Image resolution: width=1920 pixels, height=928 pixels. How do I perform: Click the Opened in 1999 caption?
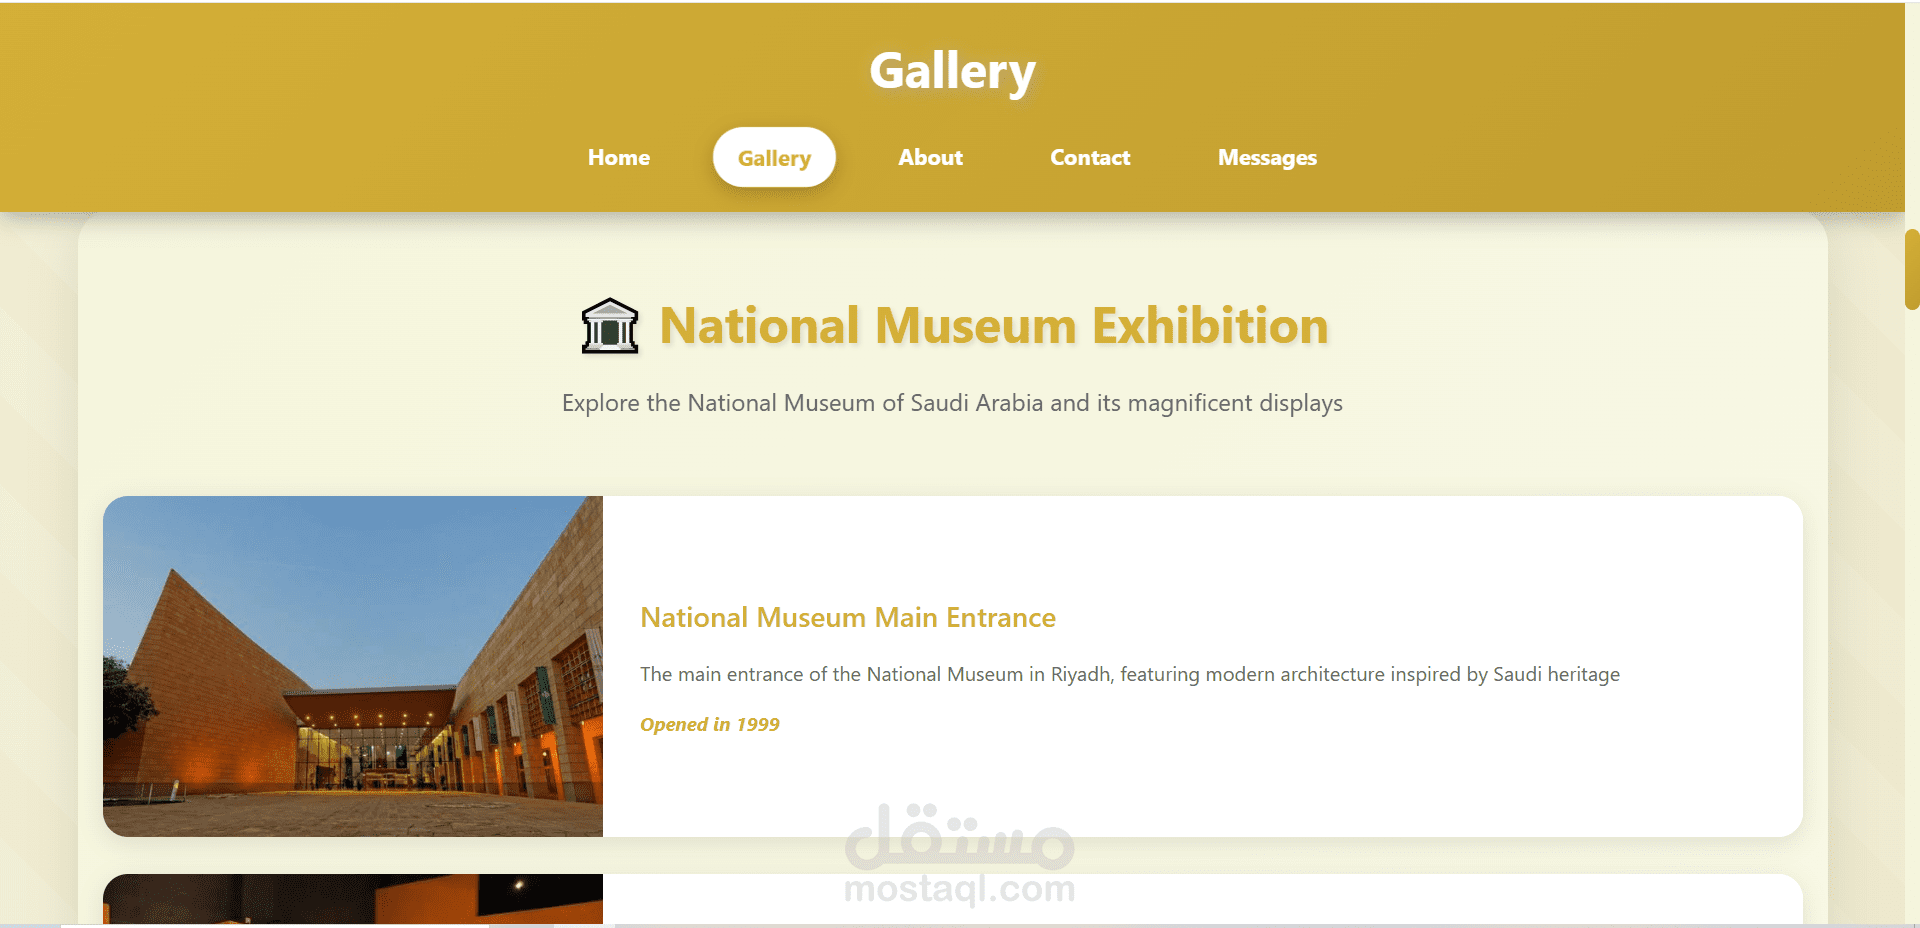[x=710, y=724]
